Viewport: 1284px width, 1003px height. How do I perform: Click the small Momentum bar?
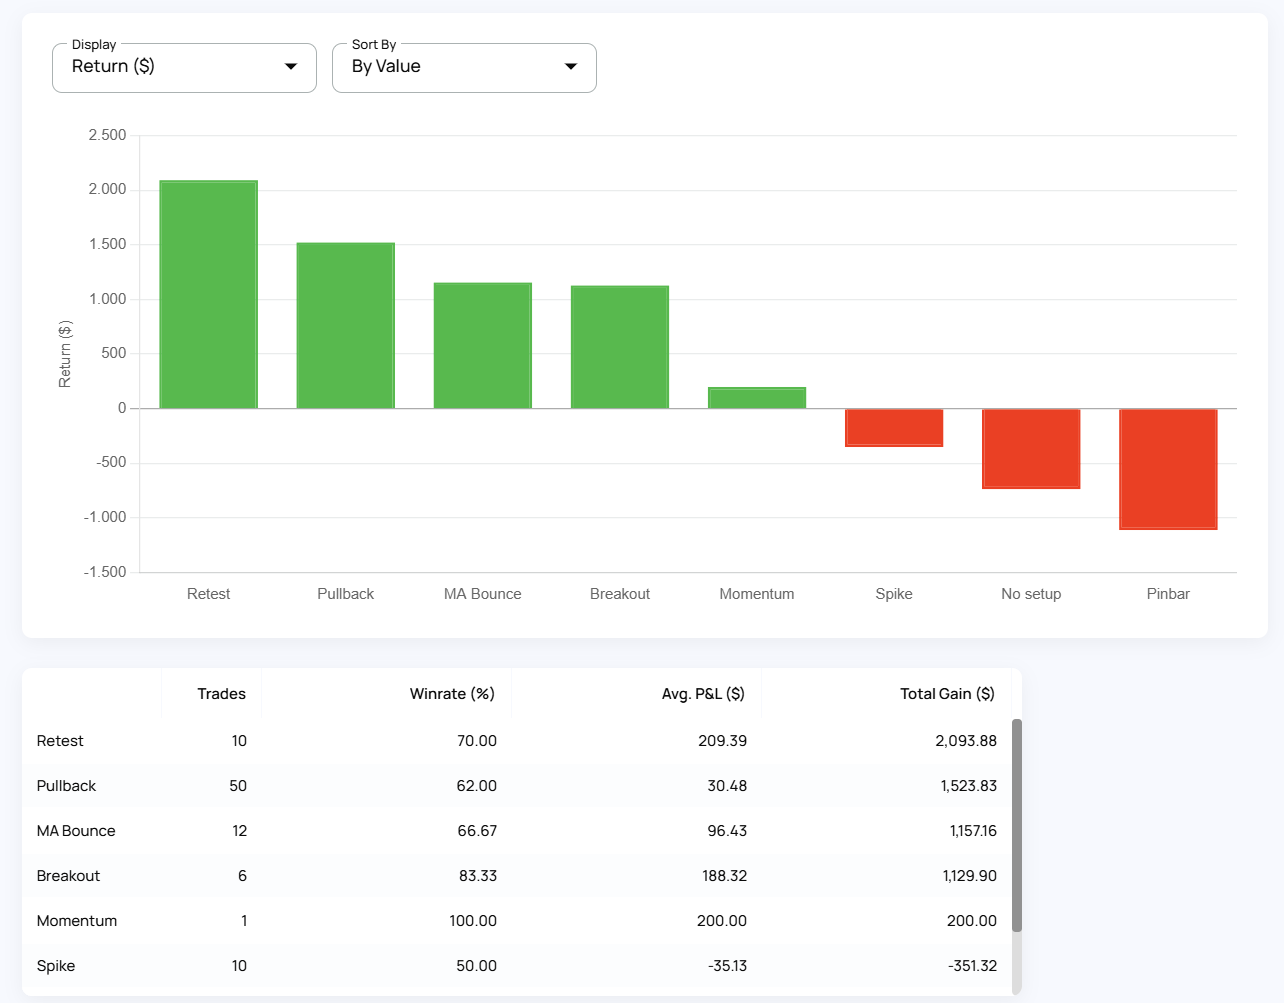[x=756, y=398]
